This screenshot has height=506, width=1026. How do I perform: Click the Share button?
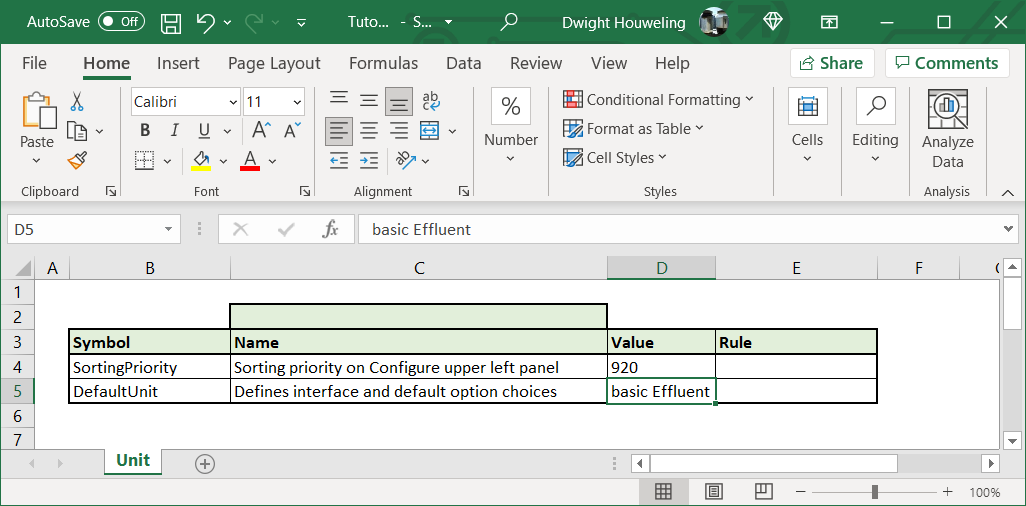click(x=831, y=63)
